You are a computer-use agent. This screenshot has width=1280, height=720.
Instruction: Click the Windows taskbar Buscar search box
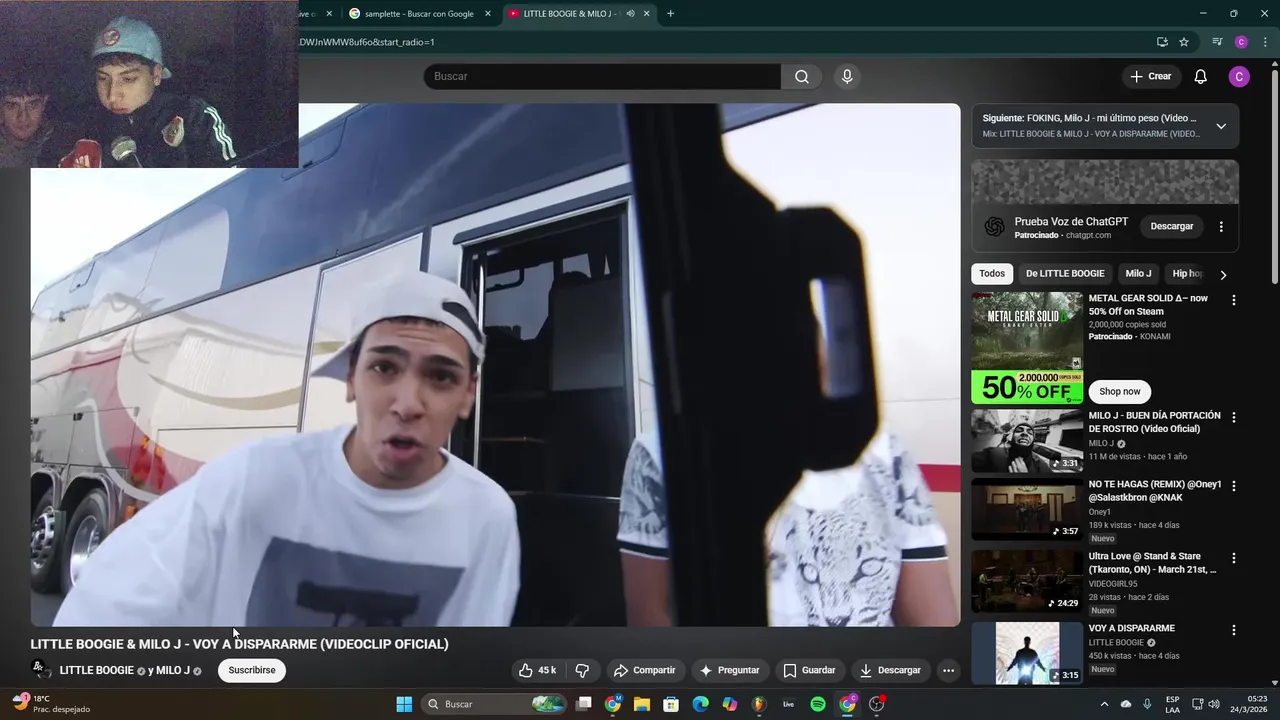(494, 704)
